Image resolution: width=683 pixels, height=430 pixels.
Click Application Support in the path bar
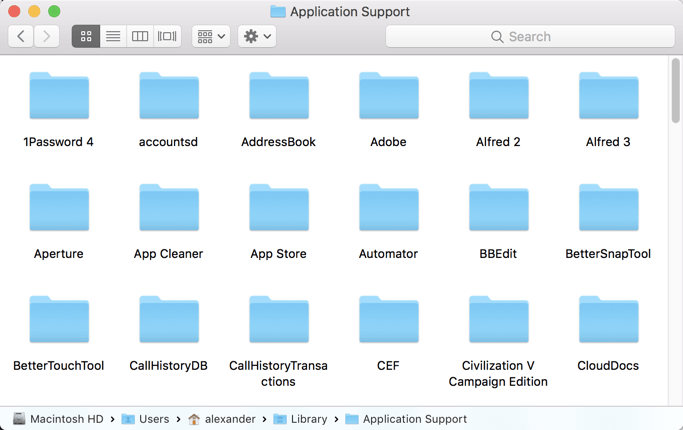coord(406,419)
